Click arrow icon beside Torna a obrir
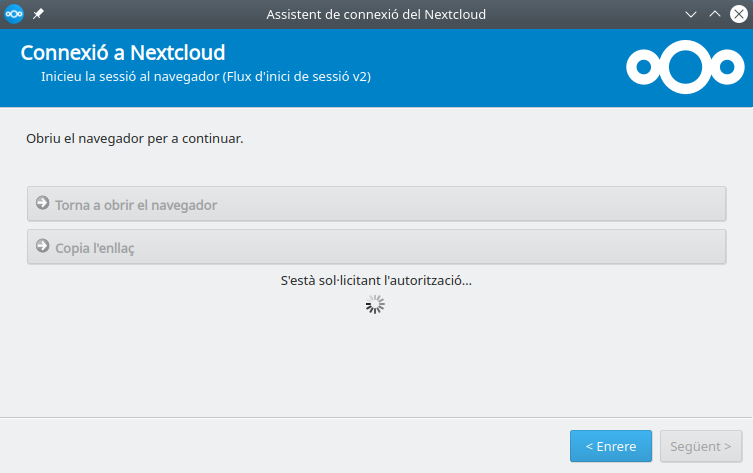Screen dimensions: 753x473 [42, 204]
